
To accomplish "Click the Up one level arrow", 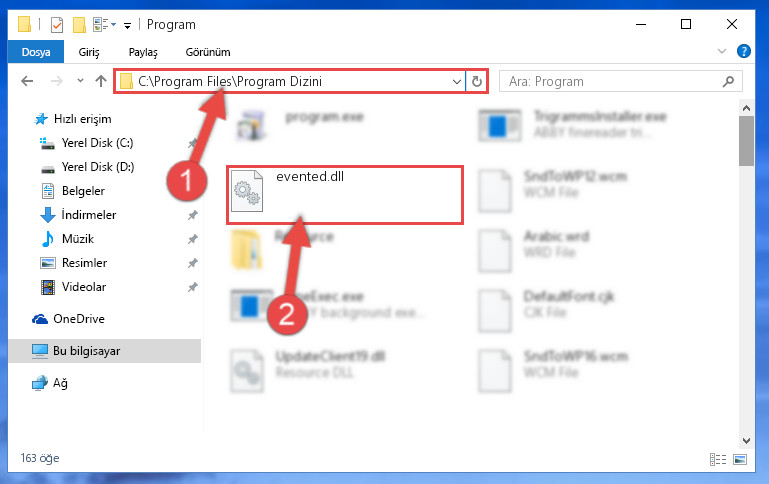I will pos(101,81).
